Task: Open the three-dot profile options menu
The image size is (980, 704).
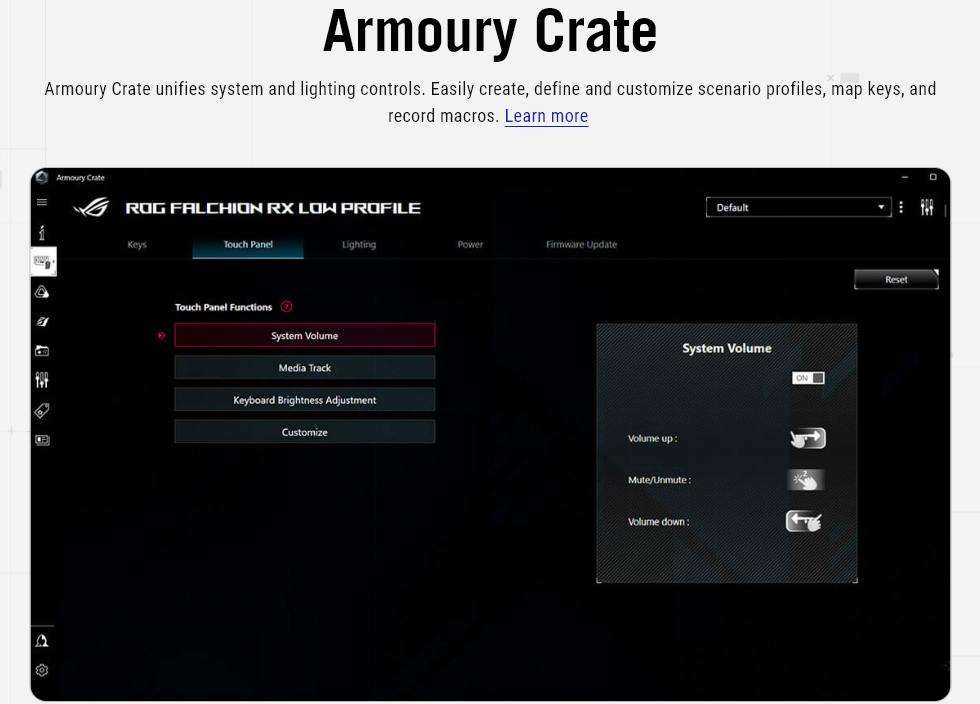Action: click(901, 207)
